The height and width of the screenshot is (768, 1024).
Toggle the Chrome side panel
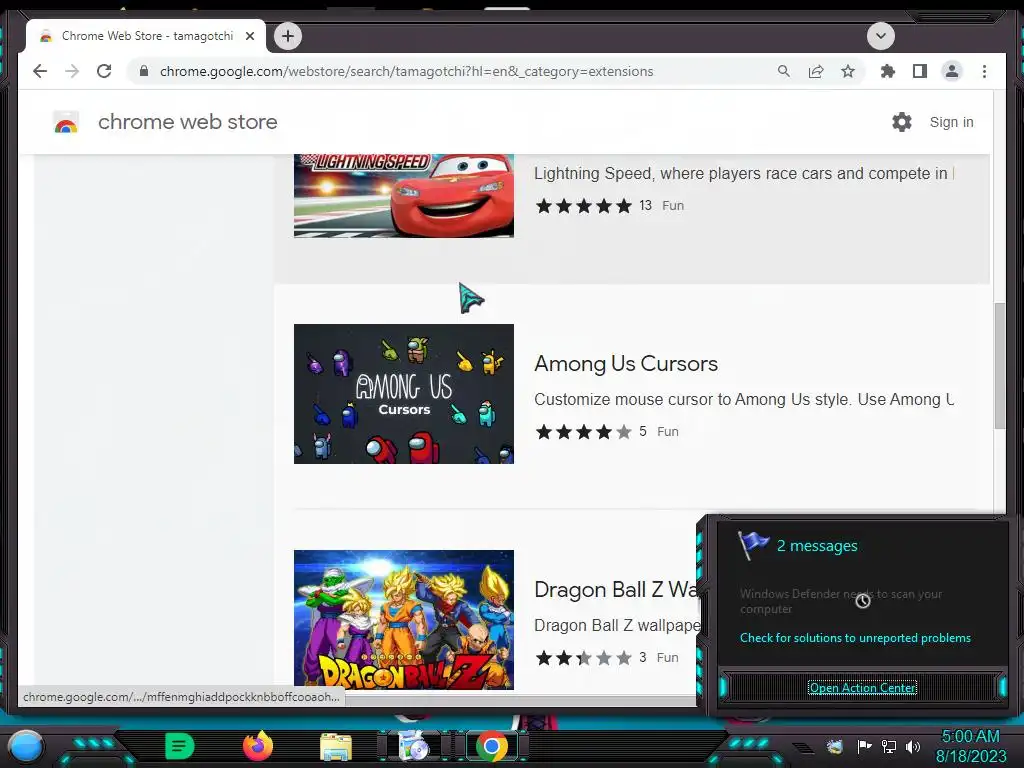(x=920, y=71)
